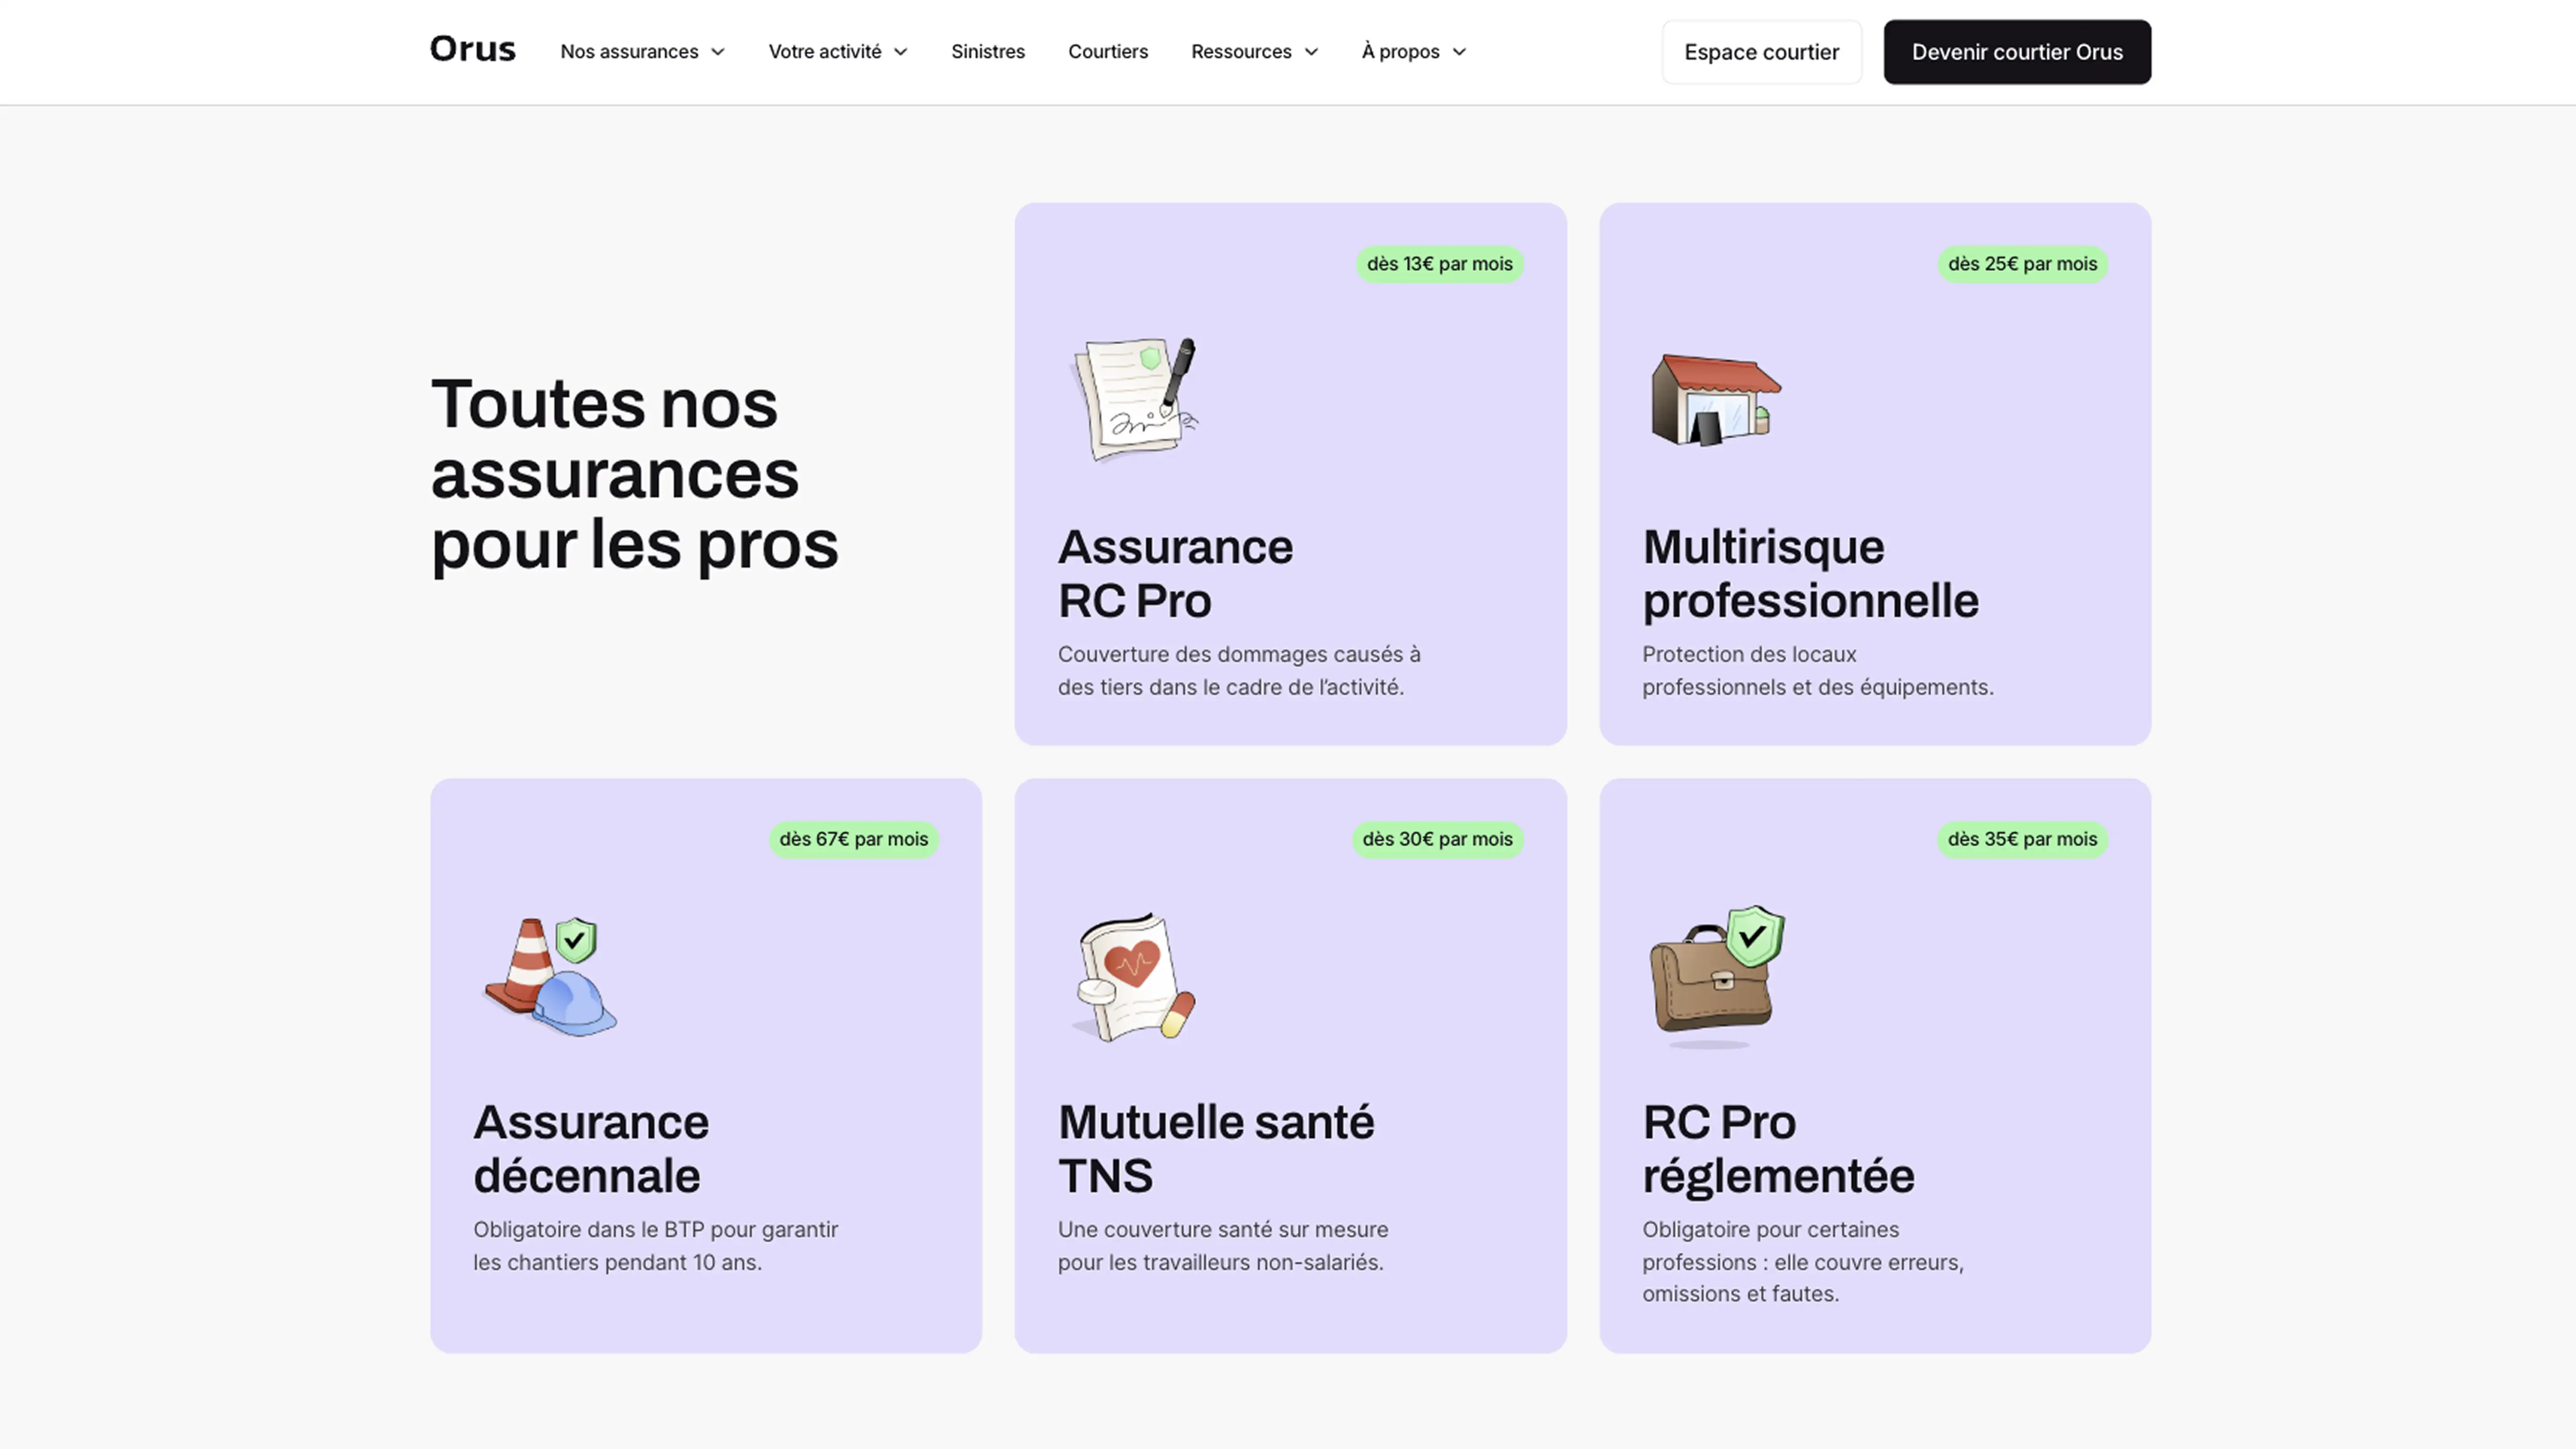This screenshot has width=2576, height=1449.
Task: Click the chevron next to Nos assurances
Action: pyautogui.click(x=717, y=52)
